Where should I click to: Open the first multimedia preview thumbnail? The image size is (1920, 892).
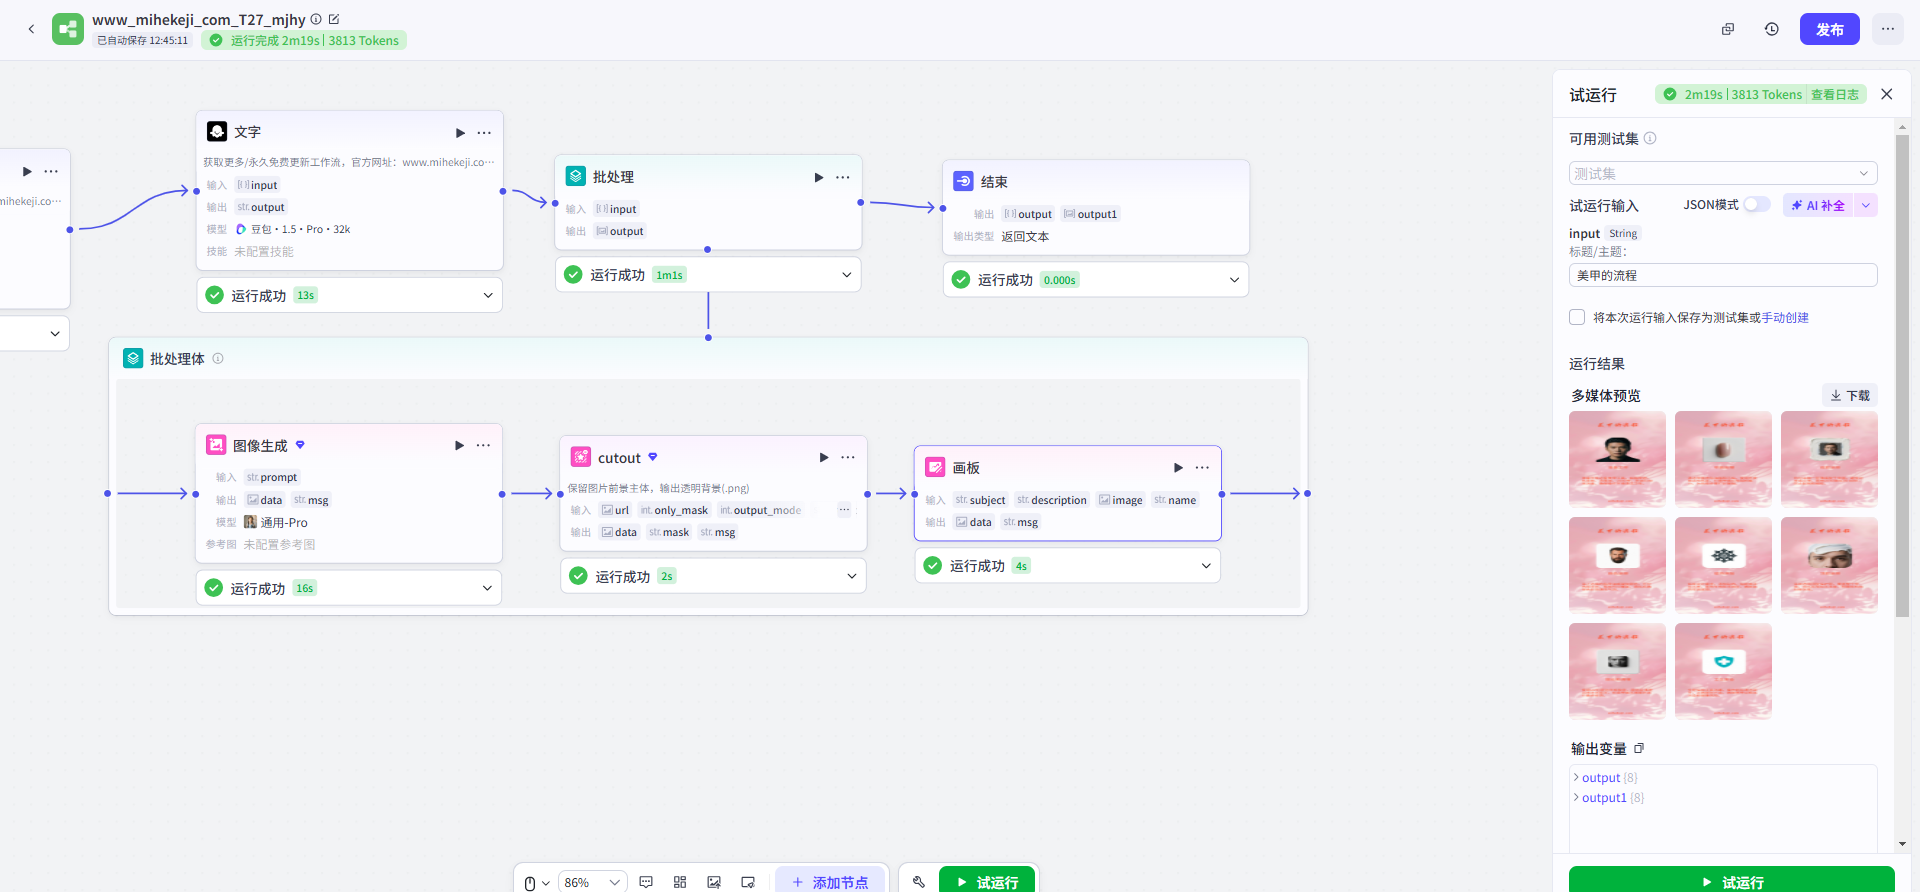pos(1617,459)
